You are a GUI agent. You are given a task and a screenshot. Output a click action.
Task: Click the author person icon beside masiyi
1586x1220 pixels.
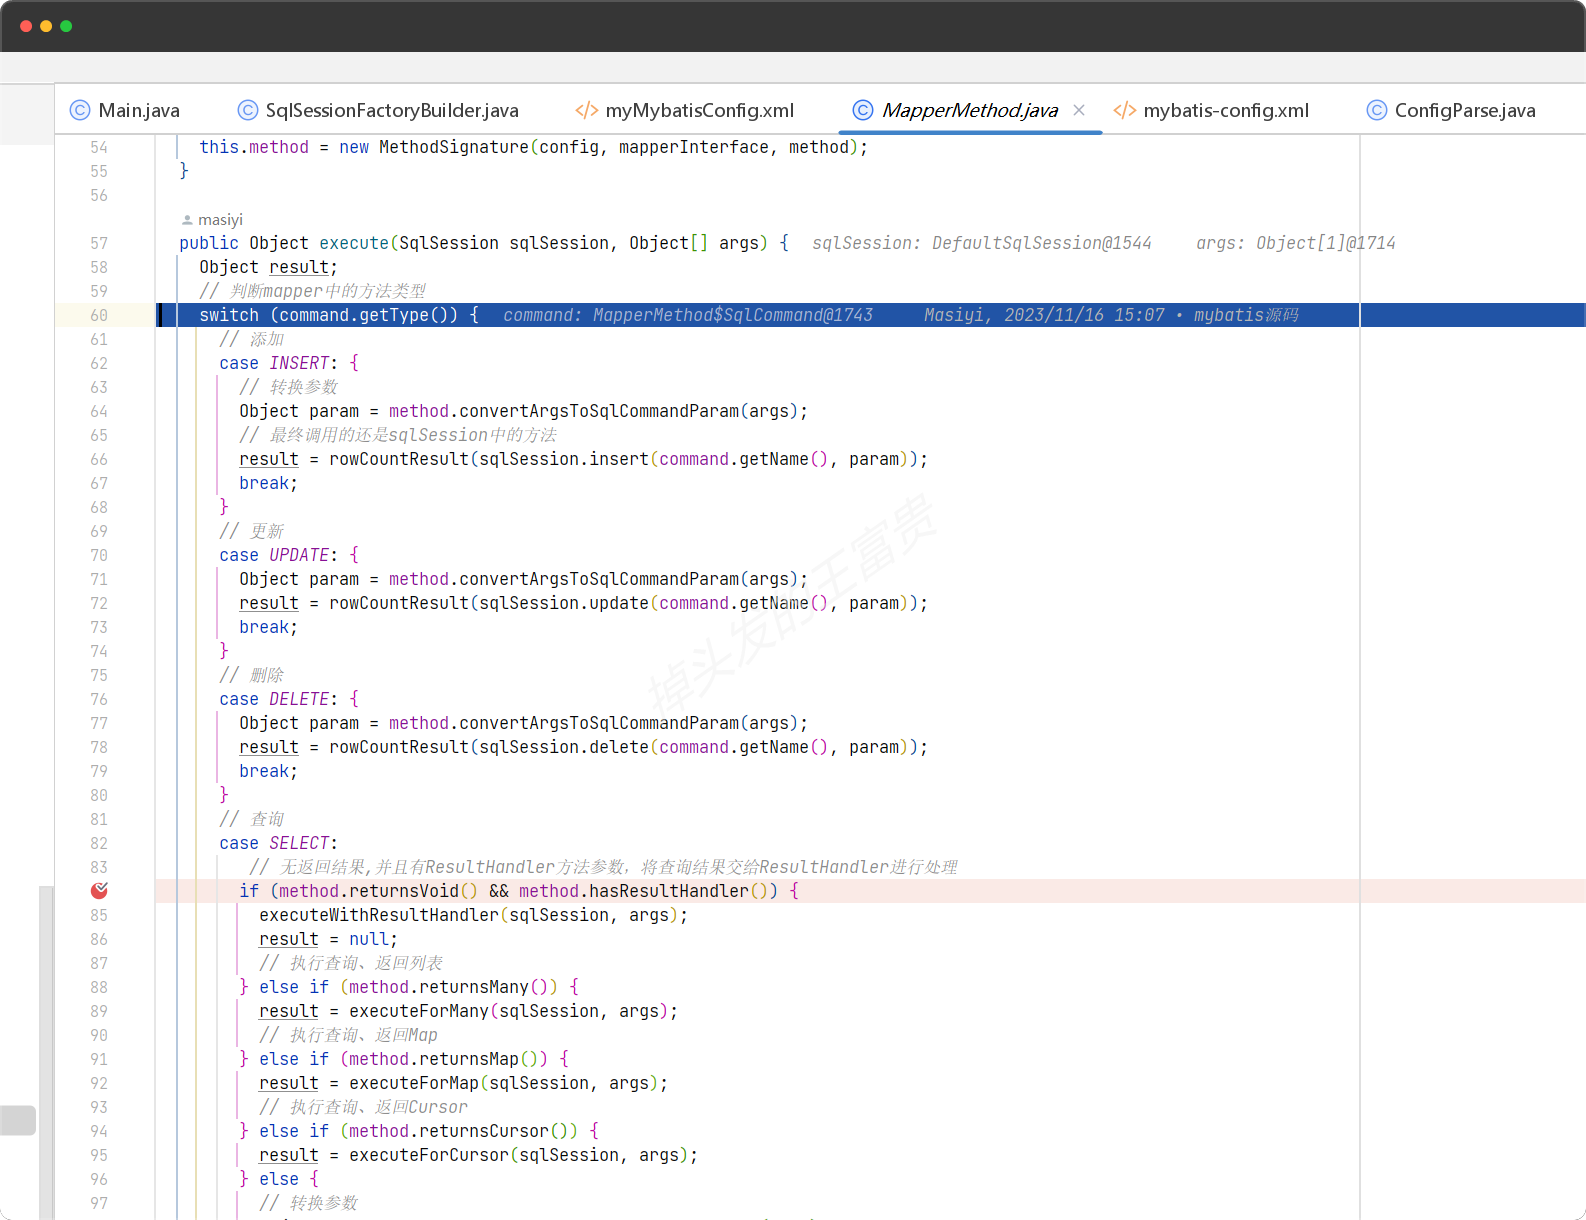pos(187,220)
